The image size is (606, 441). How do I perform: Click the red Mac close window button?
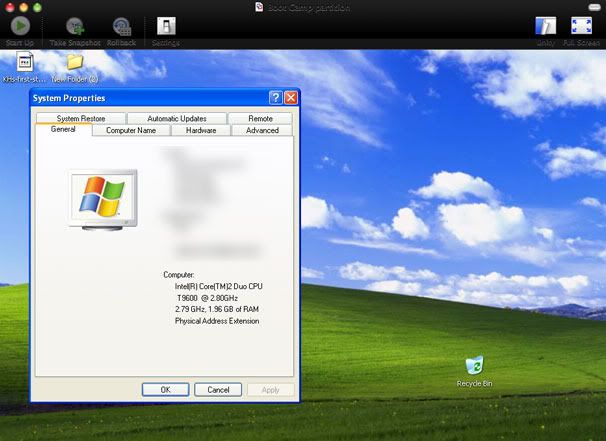pos(10,7)
